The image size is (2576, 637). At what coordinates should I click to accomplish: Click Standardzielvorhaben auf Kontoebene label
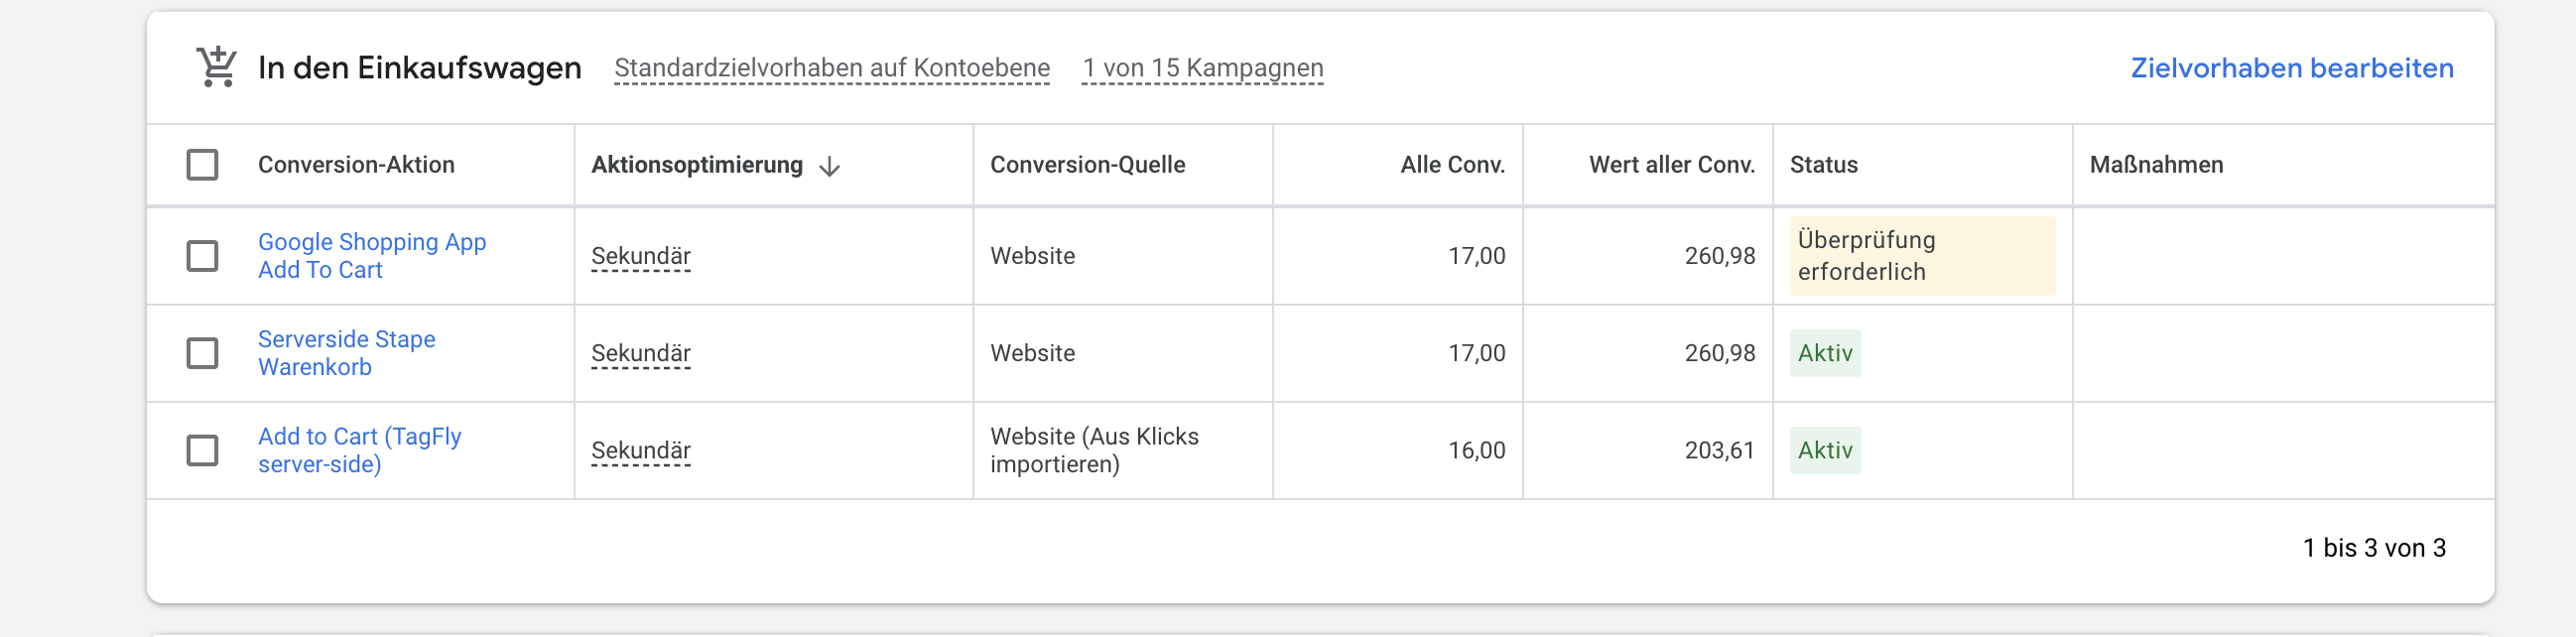point(831,68)
